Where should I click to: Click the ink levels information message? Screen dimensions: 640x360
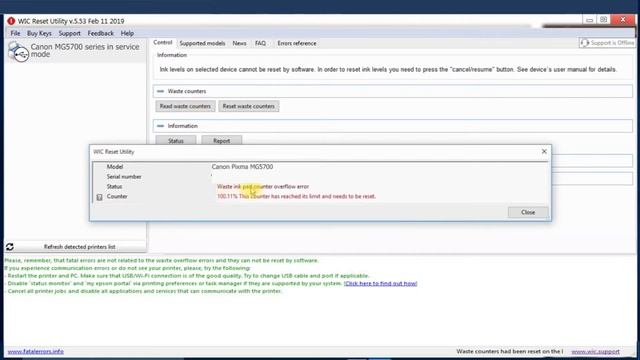coord(388,69)
